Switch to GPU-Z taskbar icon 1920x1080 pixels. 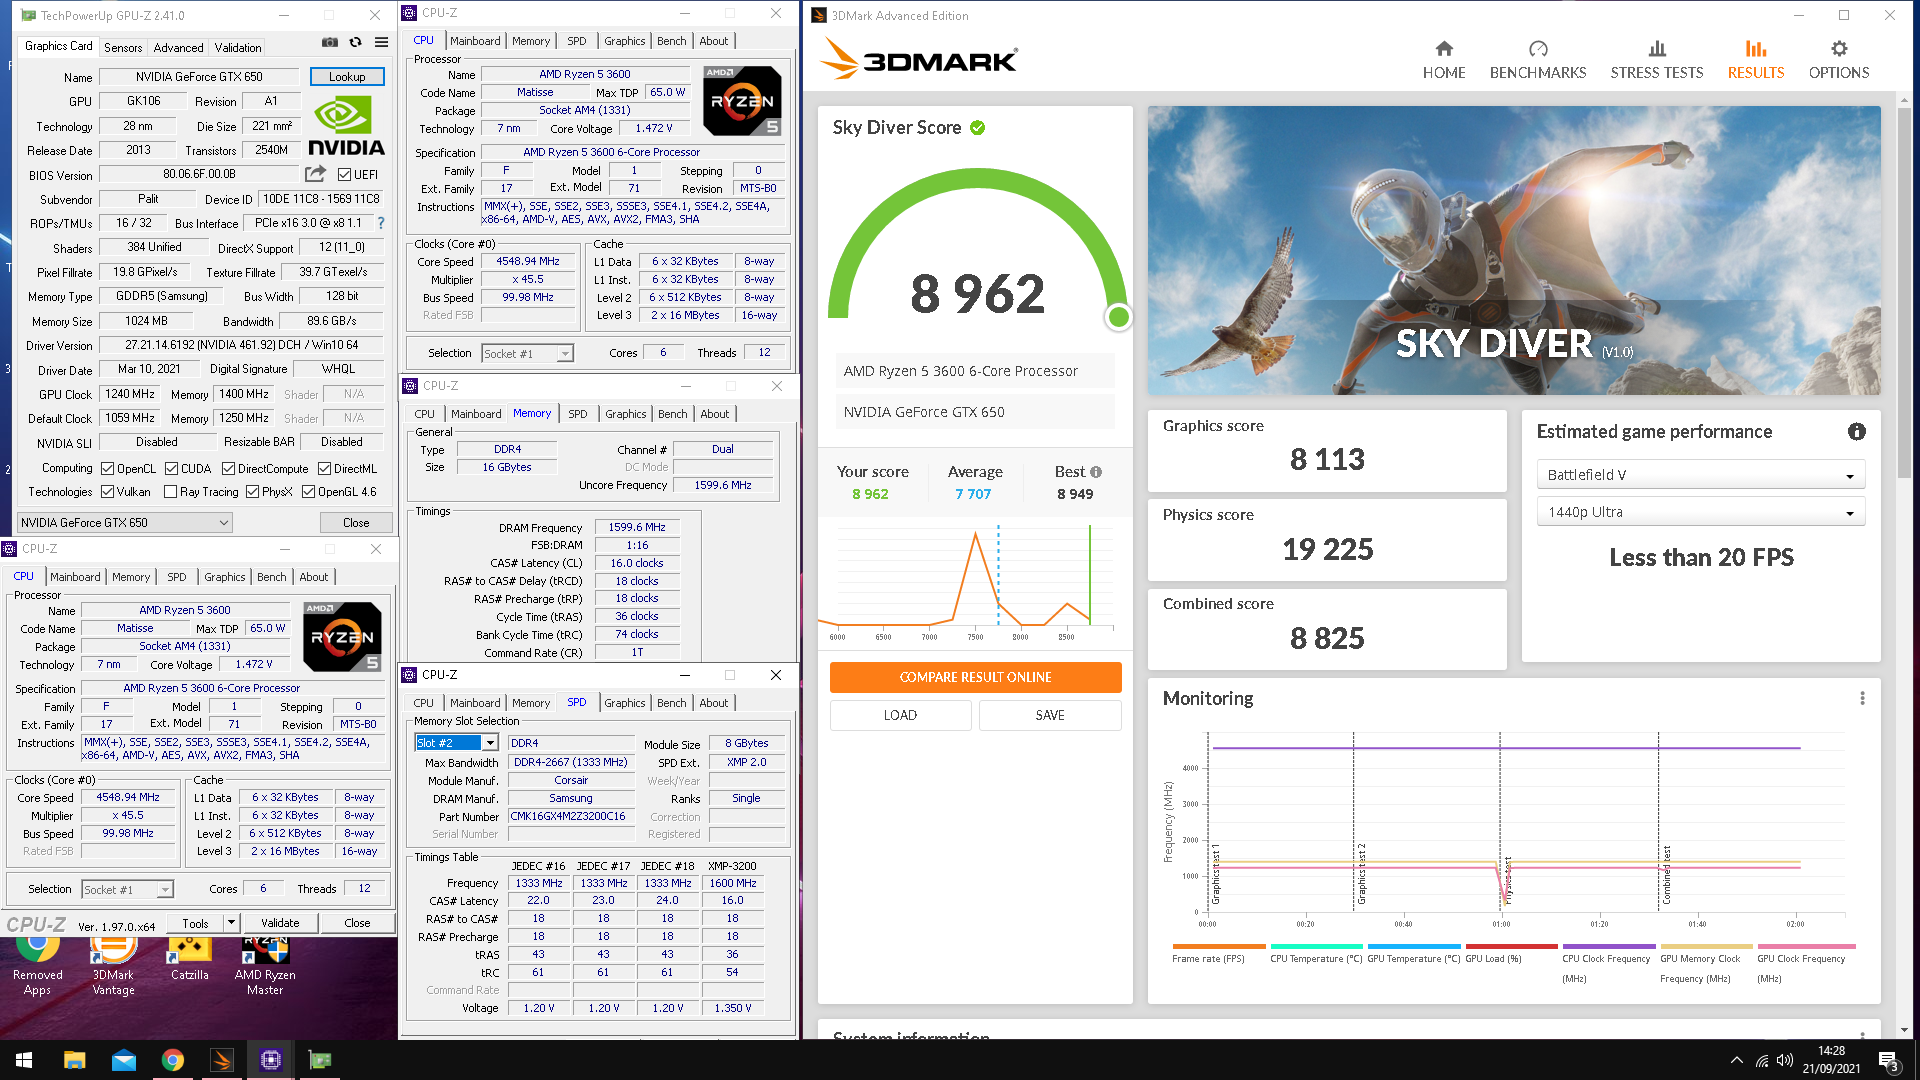[320, 1060]
